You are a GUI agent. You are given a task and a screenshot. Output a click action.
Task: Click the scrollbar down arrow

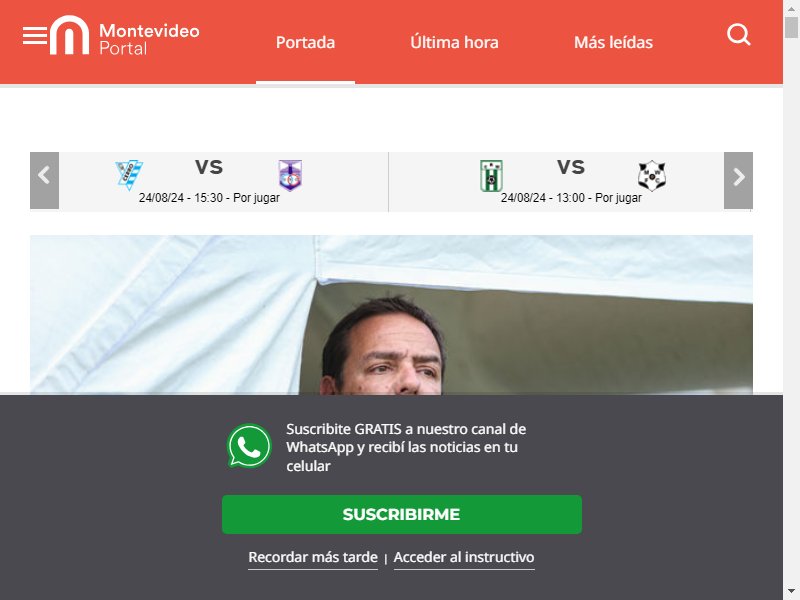[x=791, y=592]
